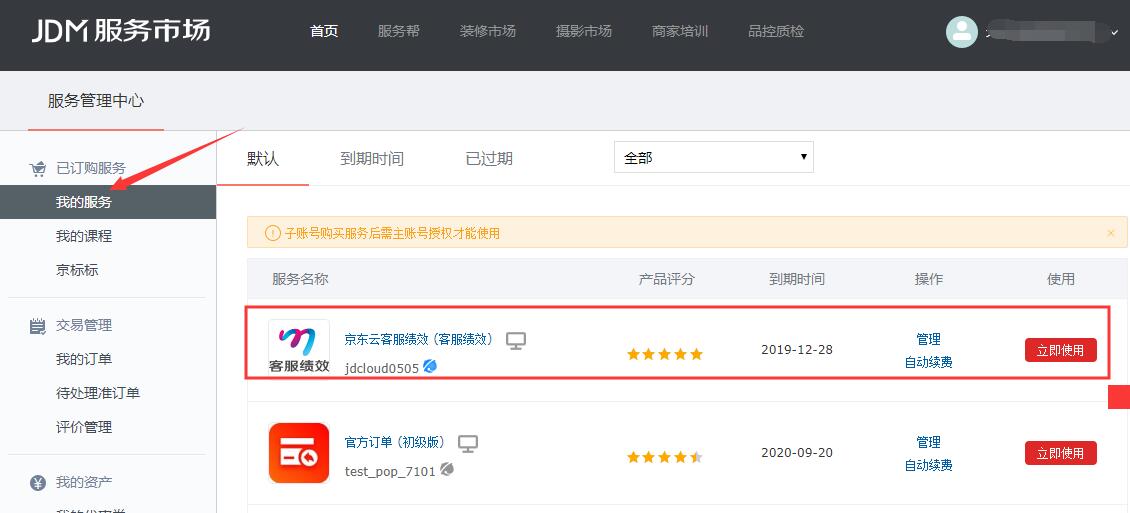
Task: Click the 已订购服务 cart icon
Action: (37, 169)
